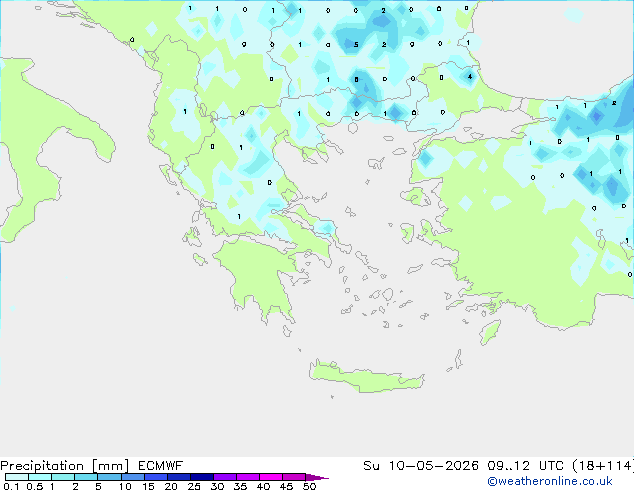Screen dimensions: 634x490
Task: Select the 10–15 mm legend swatch
Action: (x=132, y=477)
